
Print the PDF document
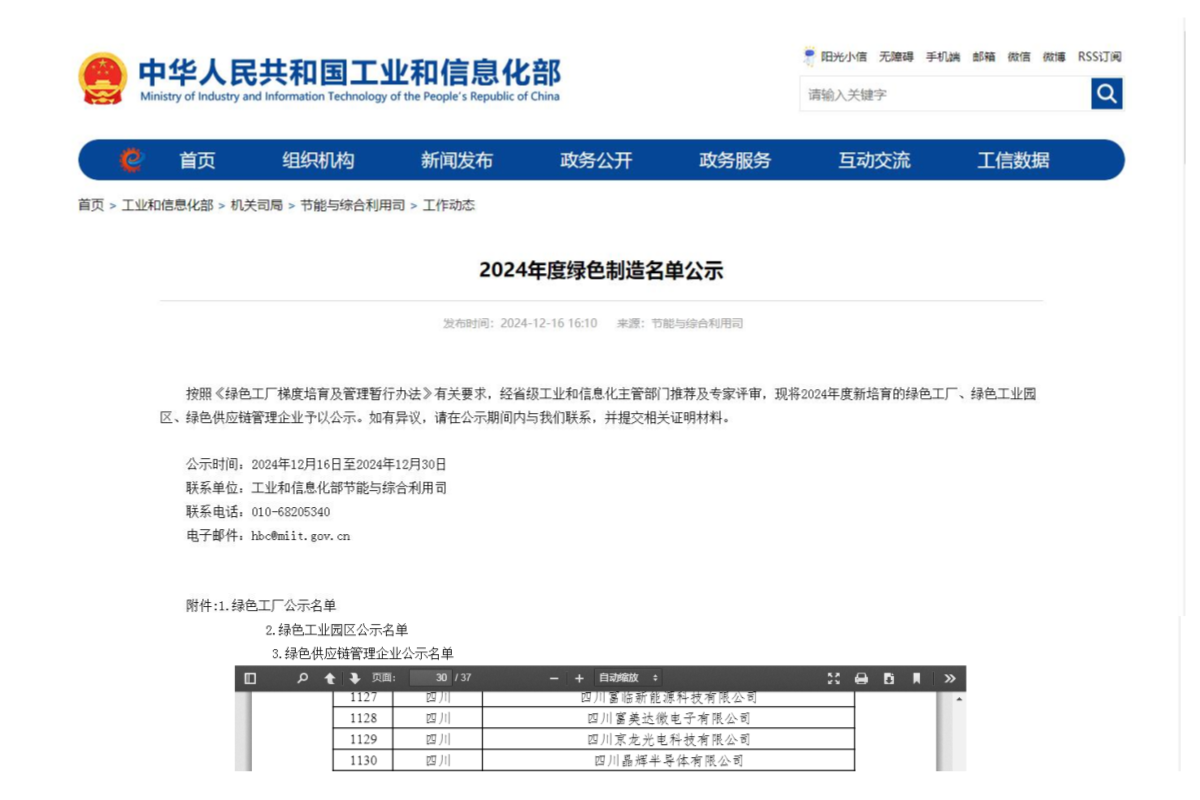pyautogui.click(x=861, y=678)
